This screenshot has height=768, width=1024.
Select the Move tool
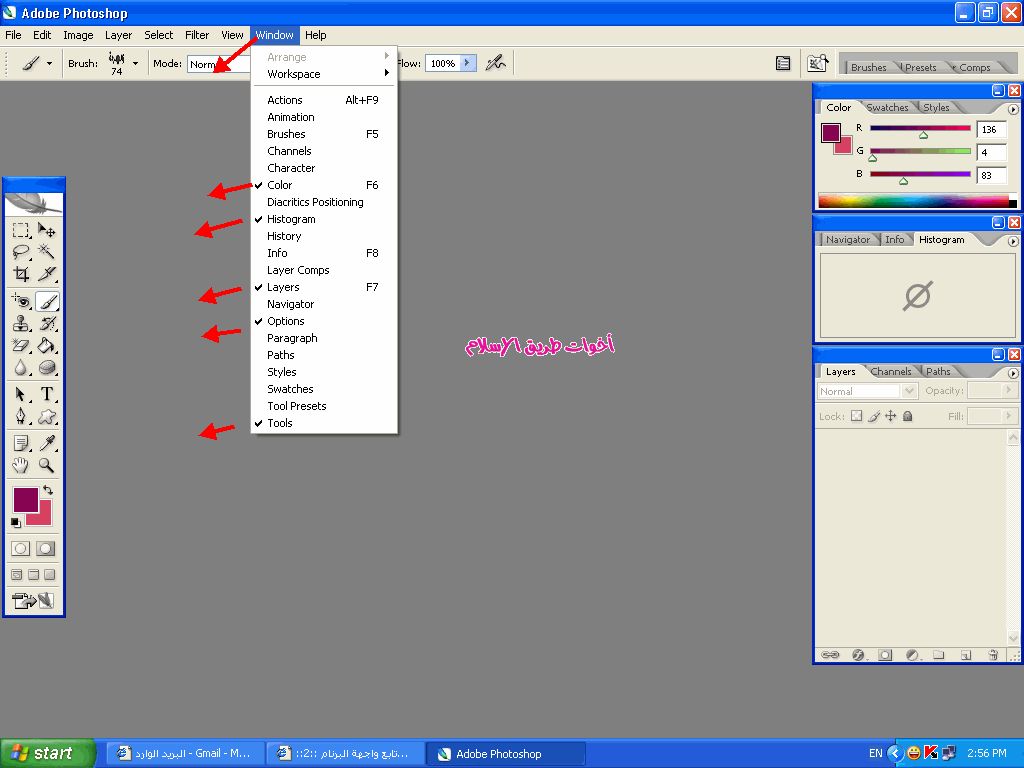coord(46,230)
